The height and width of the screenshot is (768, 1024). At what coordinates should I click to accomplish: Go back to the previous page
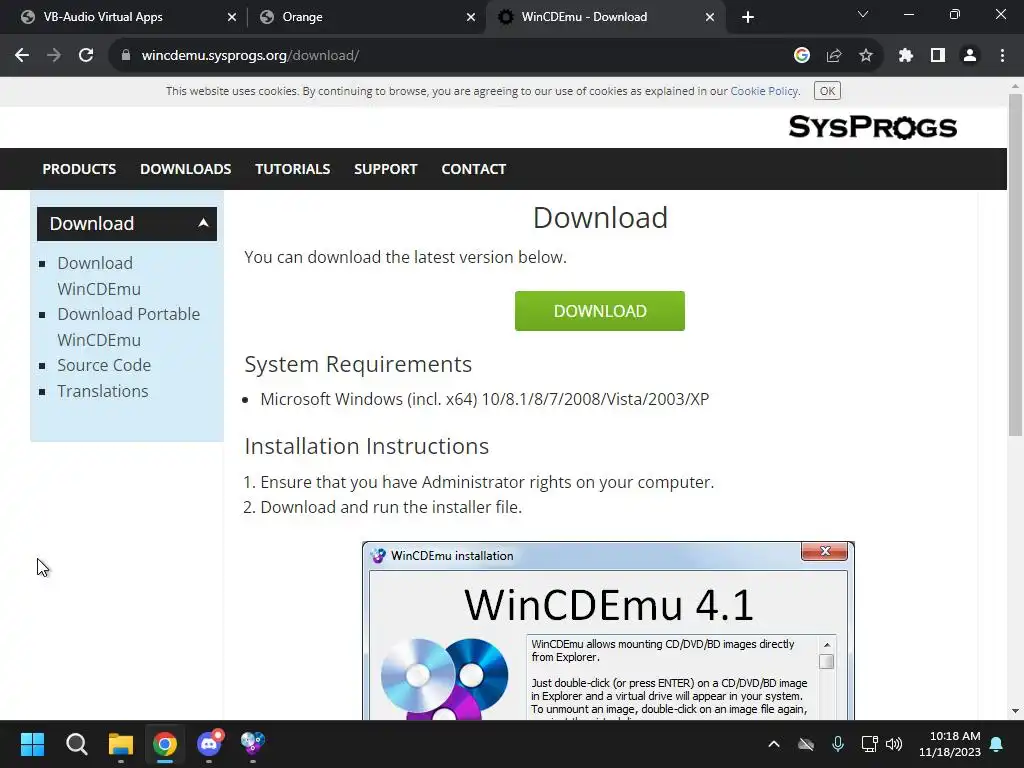pyautogui.click(x=22, y=56)
